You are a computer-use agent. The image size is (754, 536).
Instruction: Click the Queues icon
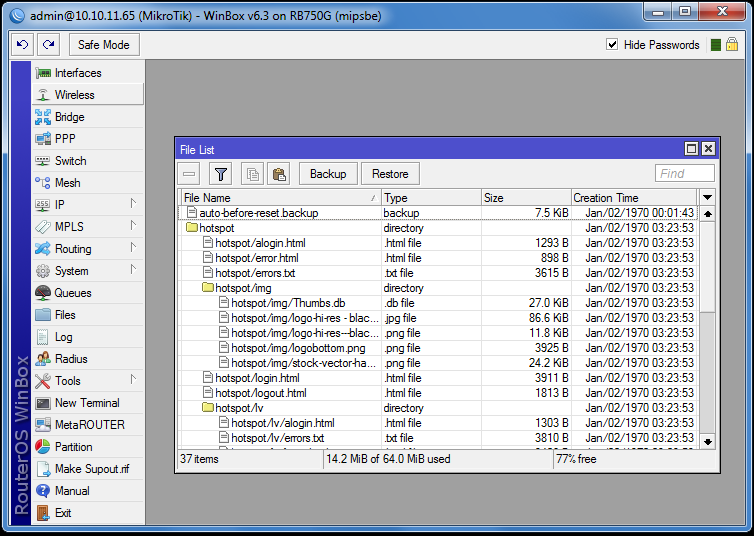43,293
